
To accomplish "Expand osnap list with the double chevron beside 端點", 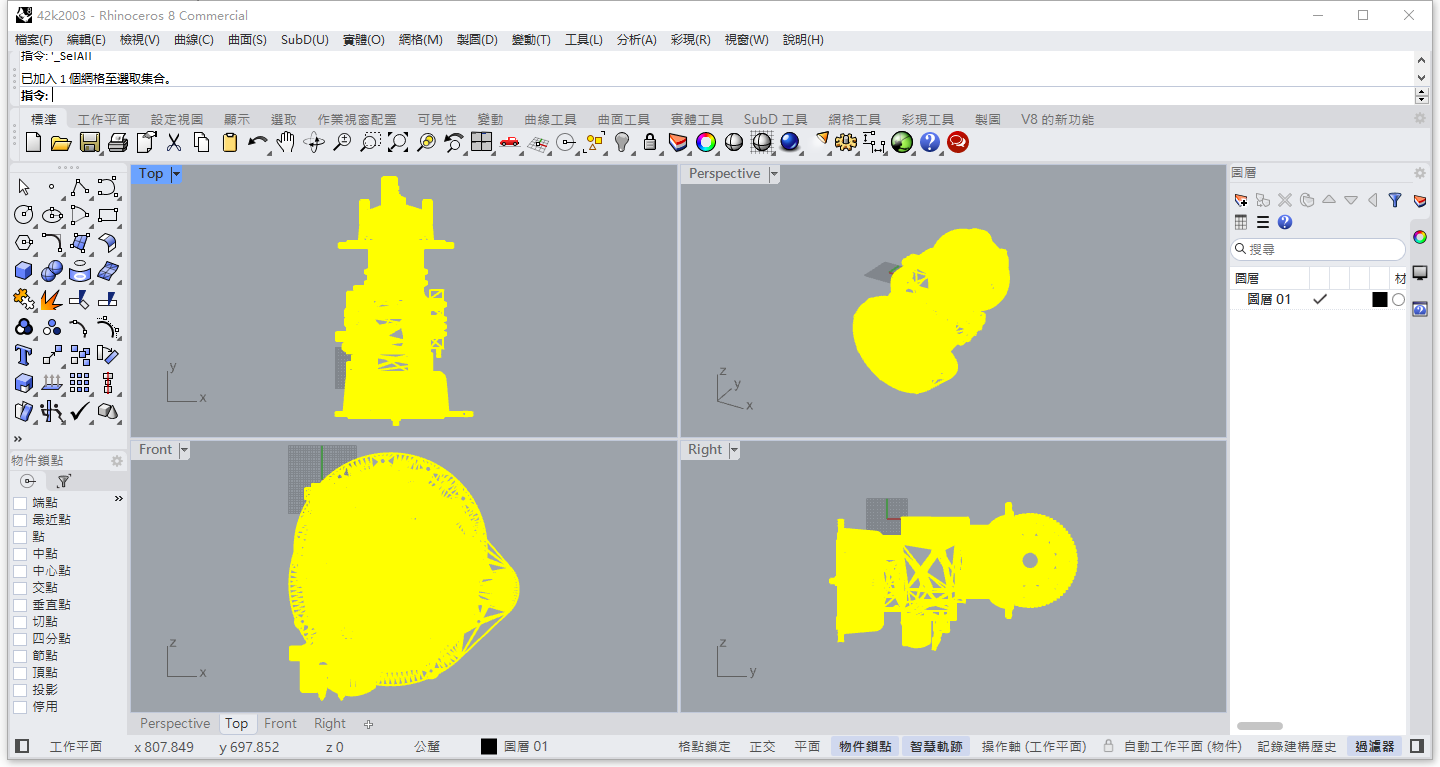I will [119, 498].
